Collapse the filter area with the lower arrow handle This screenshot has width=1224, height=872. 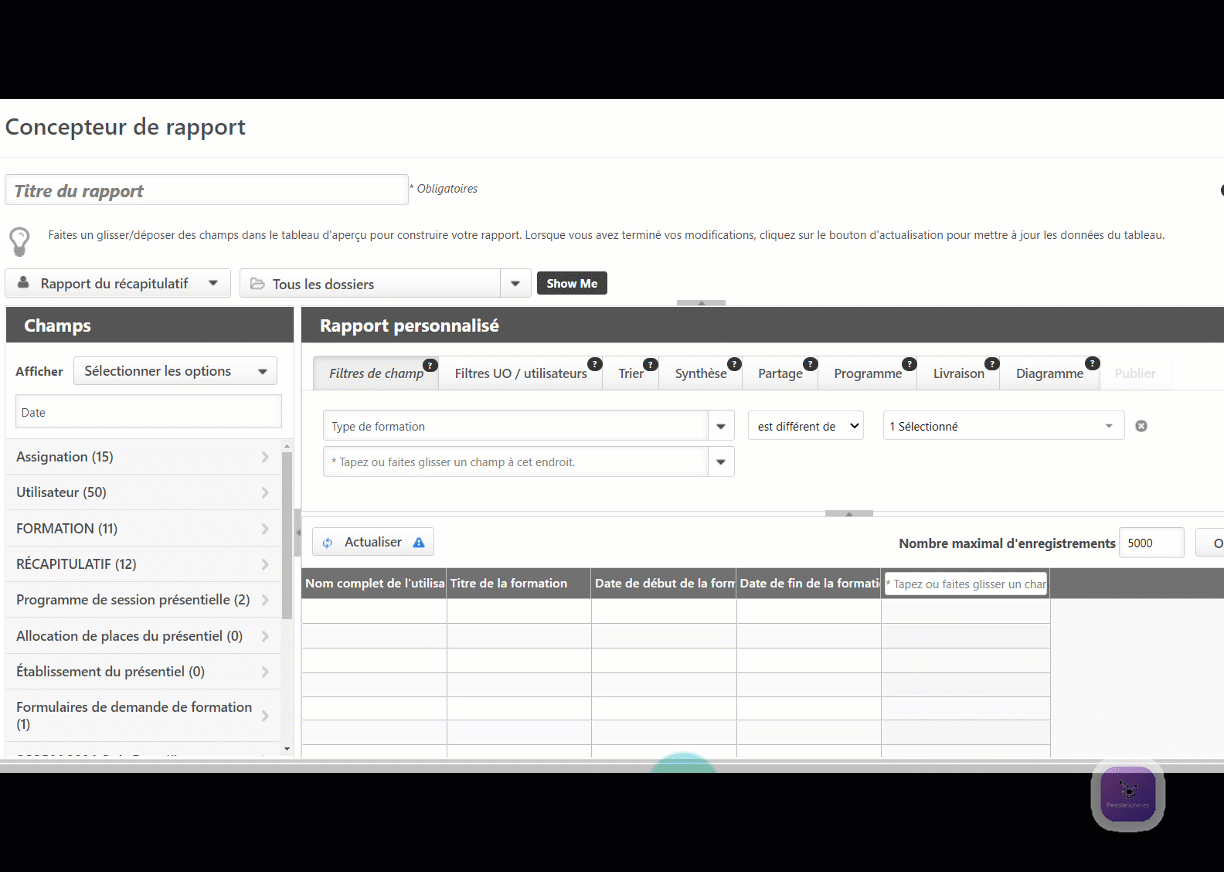[849, 513]
